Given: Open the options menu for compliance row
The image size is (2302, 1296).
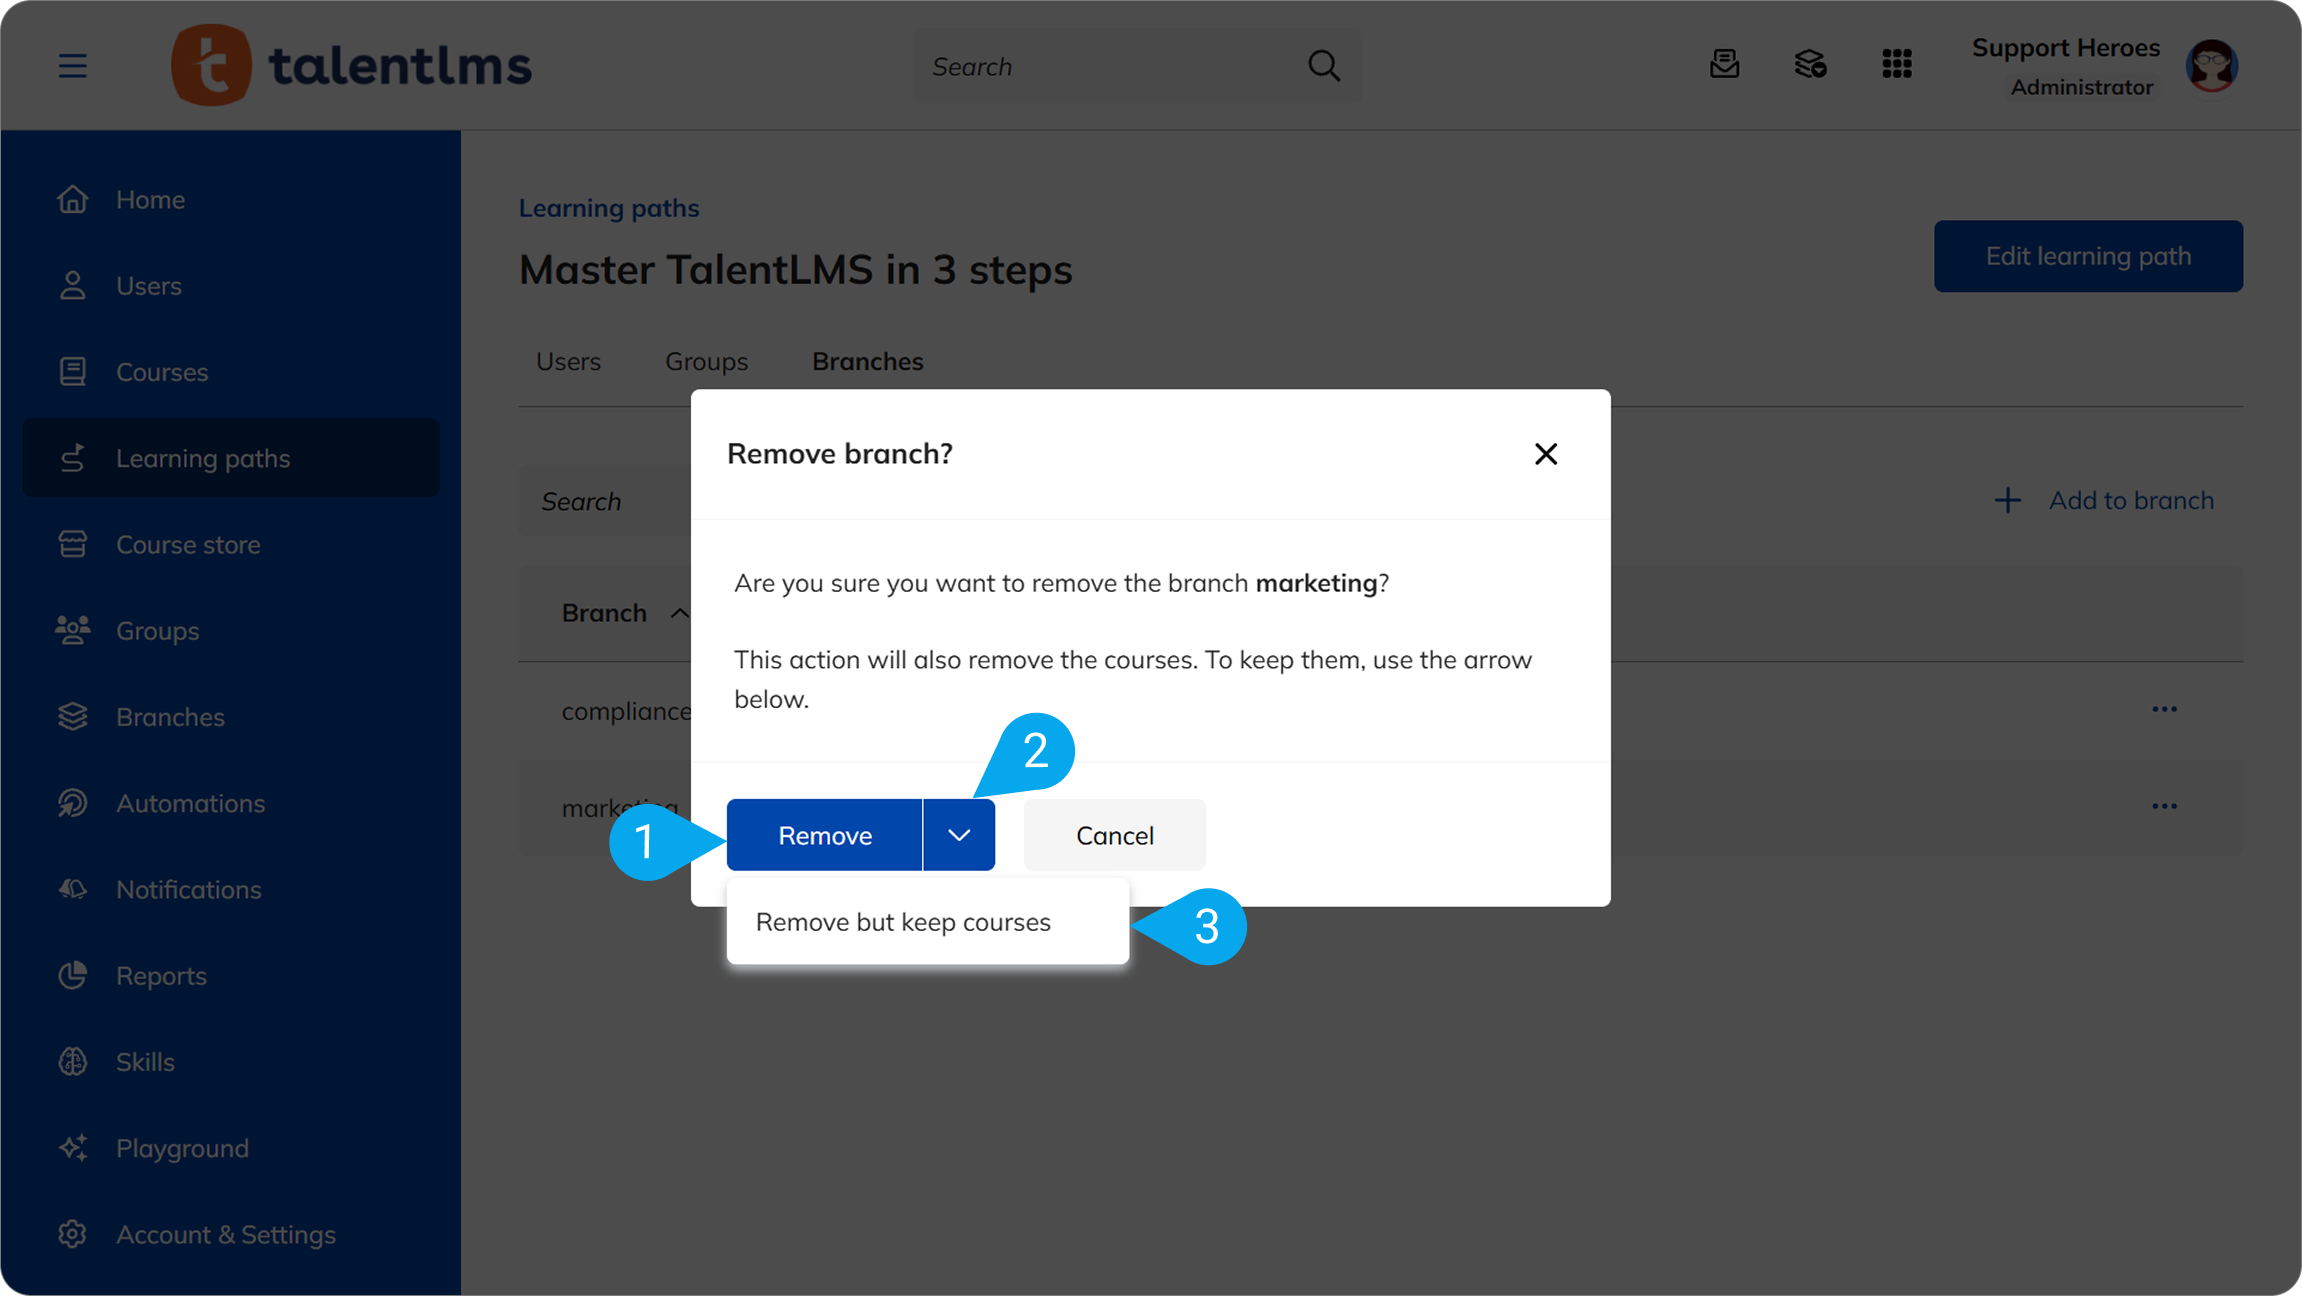Looking at the screenshot, I should 2165,709.
